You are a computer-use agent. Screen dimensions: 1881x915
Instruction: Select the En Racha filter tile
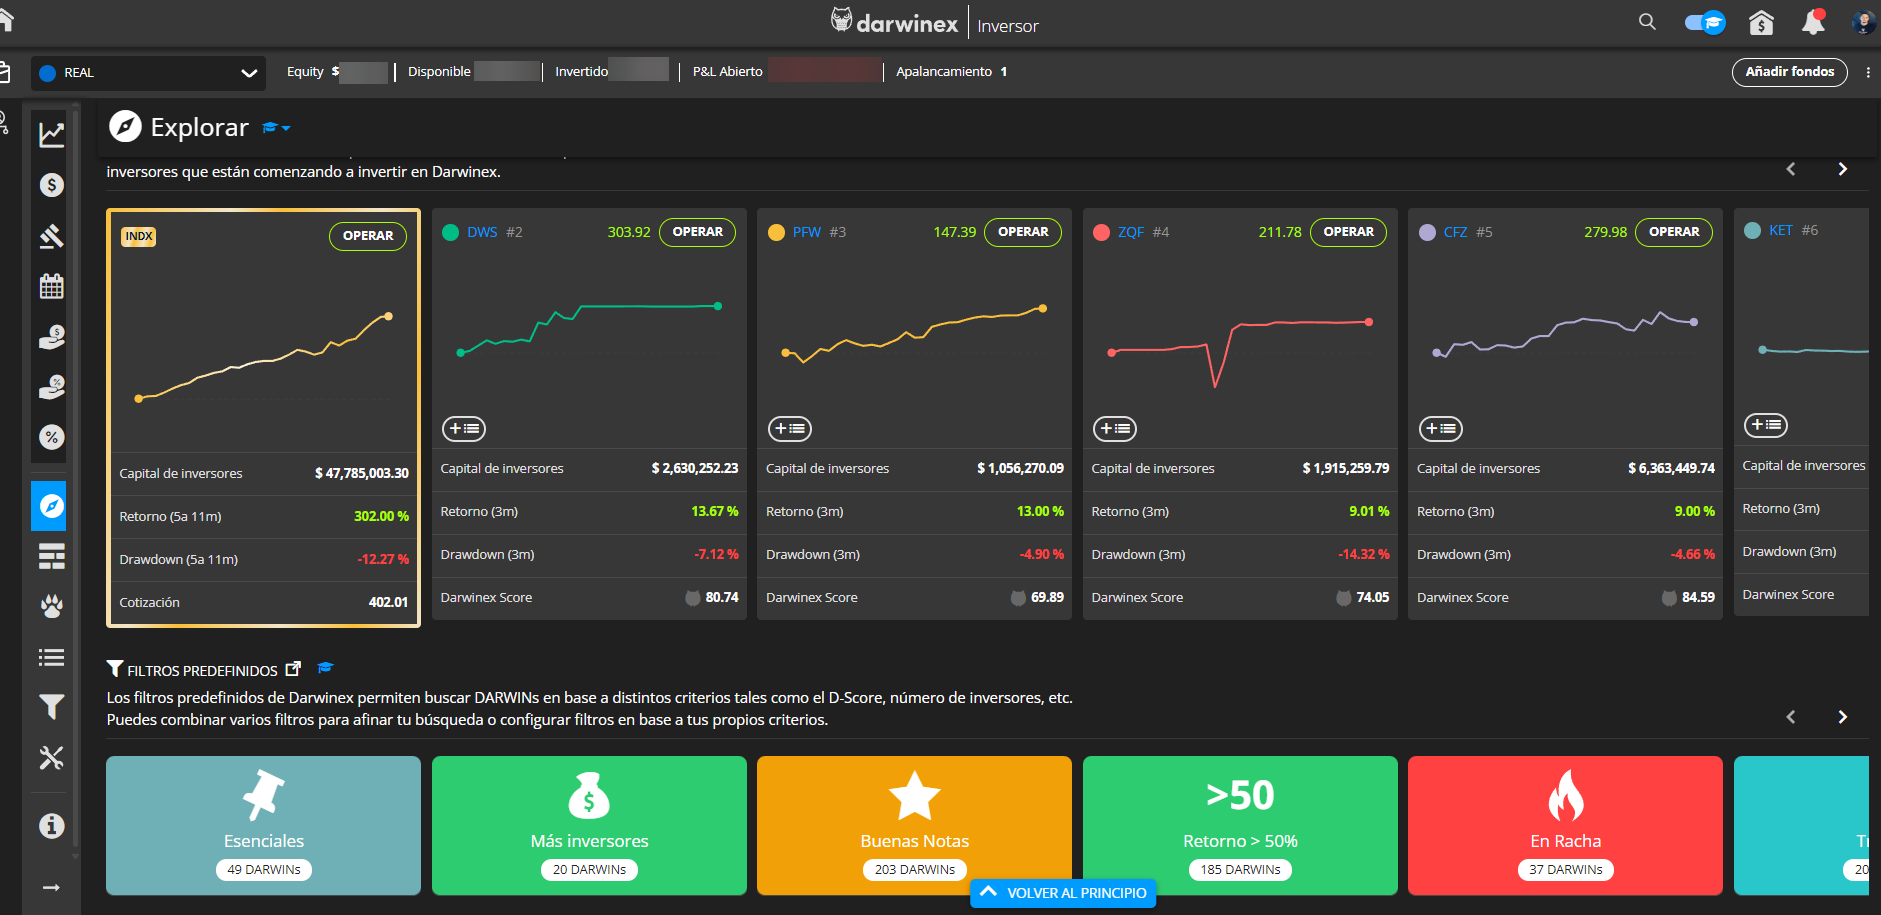(x=1565, y=825)
